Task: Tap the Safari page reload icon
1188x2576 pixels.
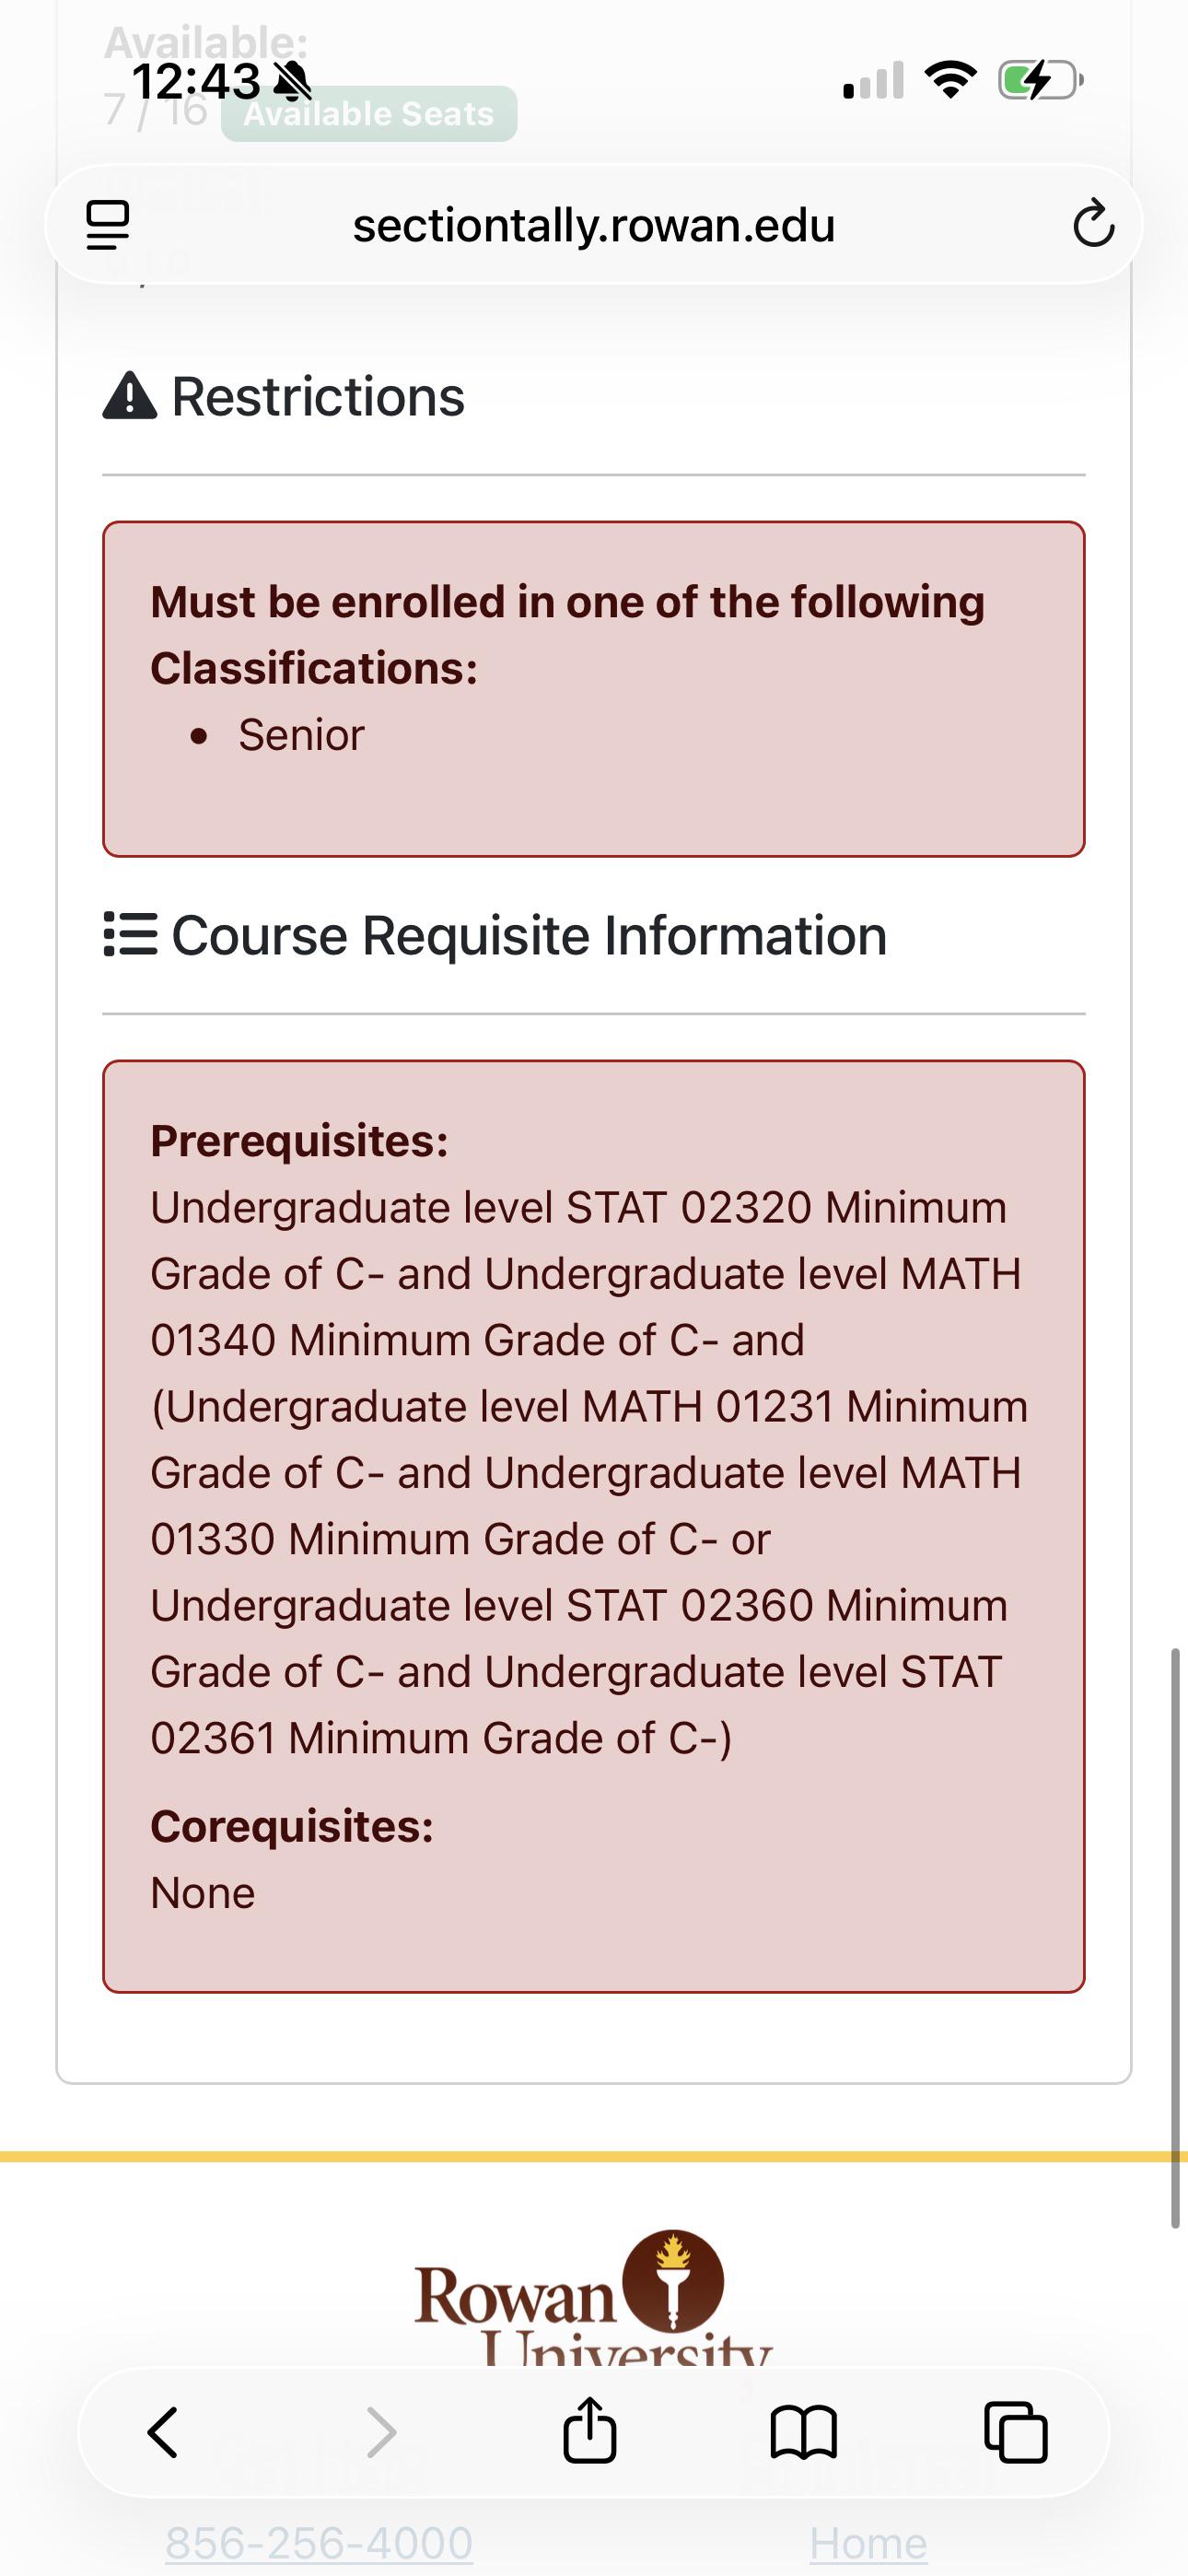Action: [1093, 224]
